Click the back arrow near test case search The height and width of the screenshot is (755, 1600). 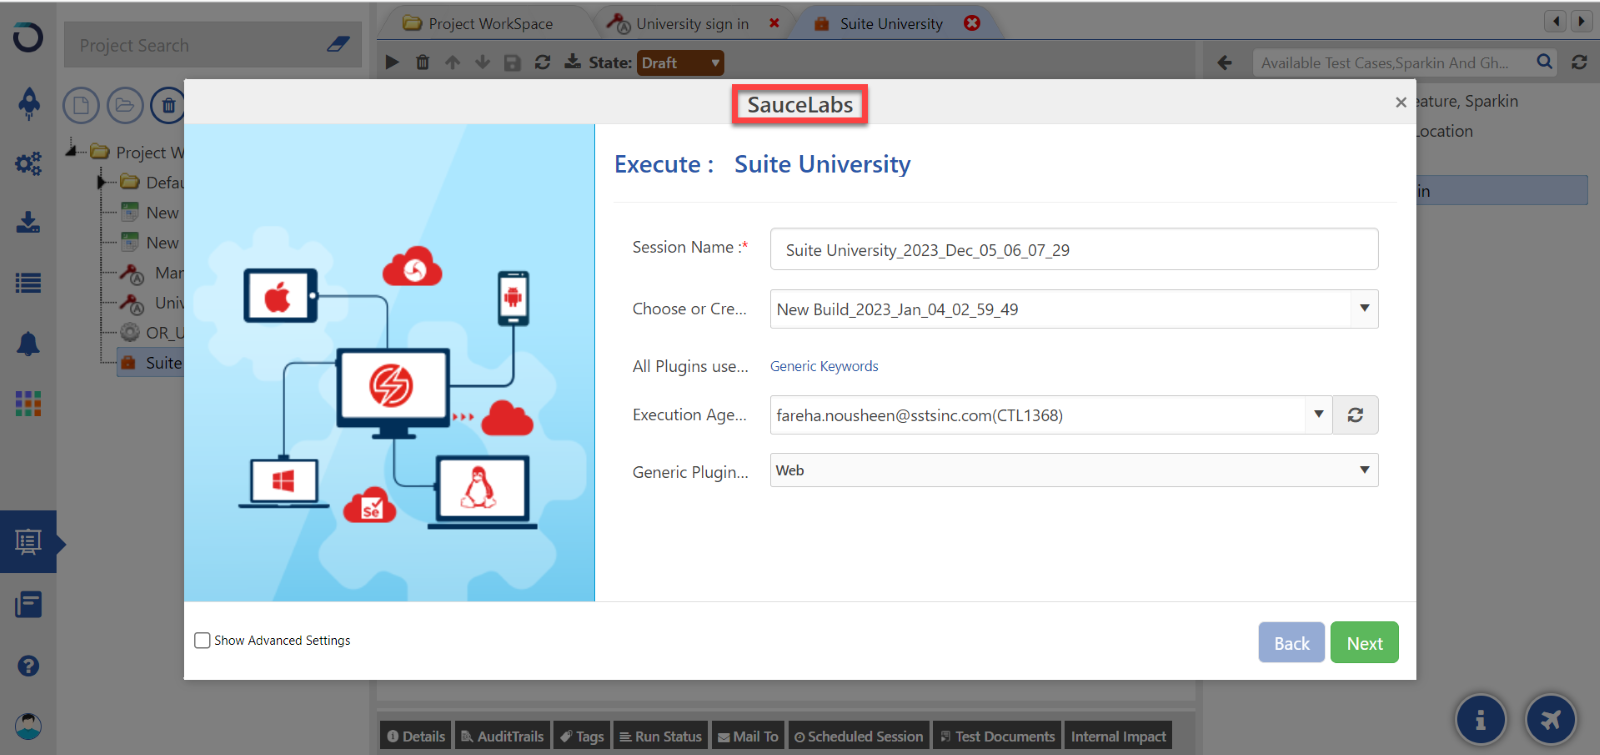tap(1224, 62)
